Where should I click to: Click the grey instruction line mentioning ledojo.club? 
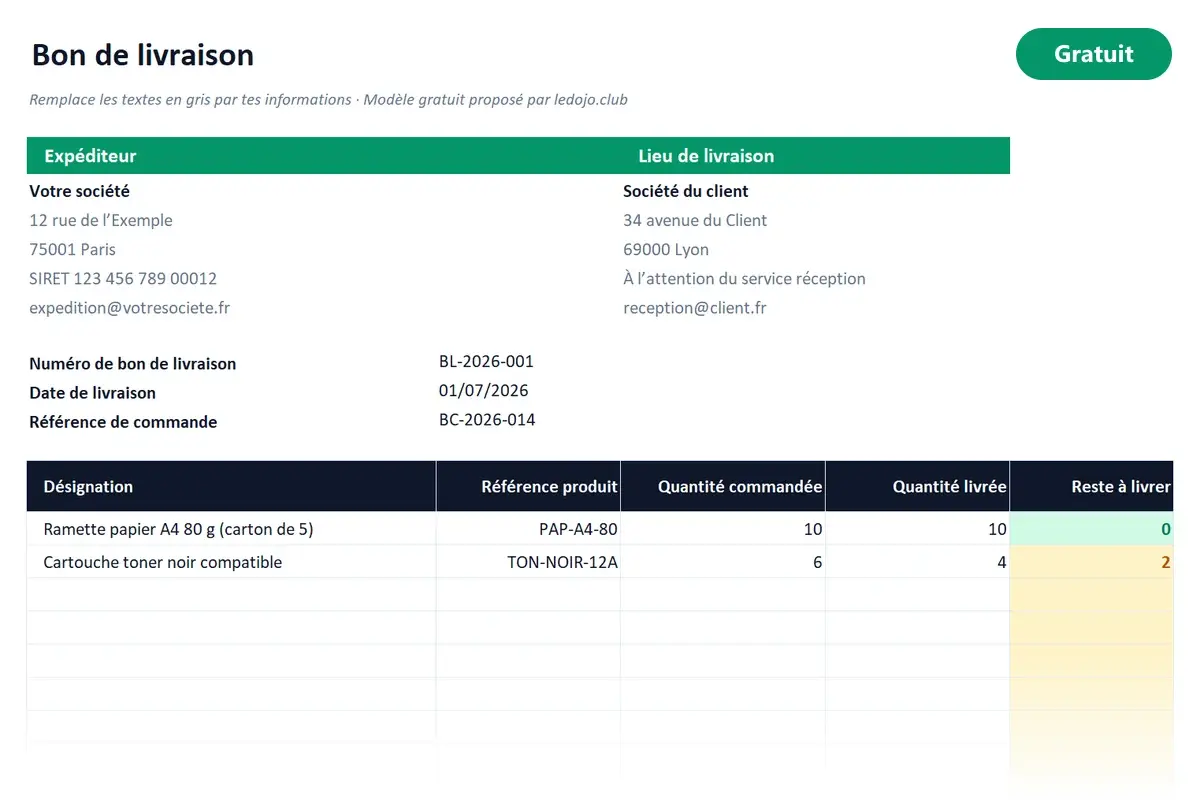tap(328, 100)
